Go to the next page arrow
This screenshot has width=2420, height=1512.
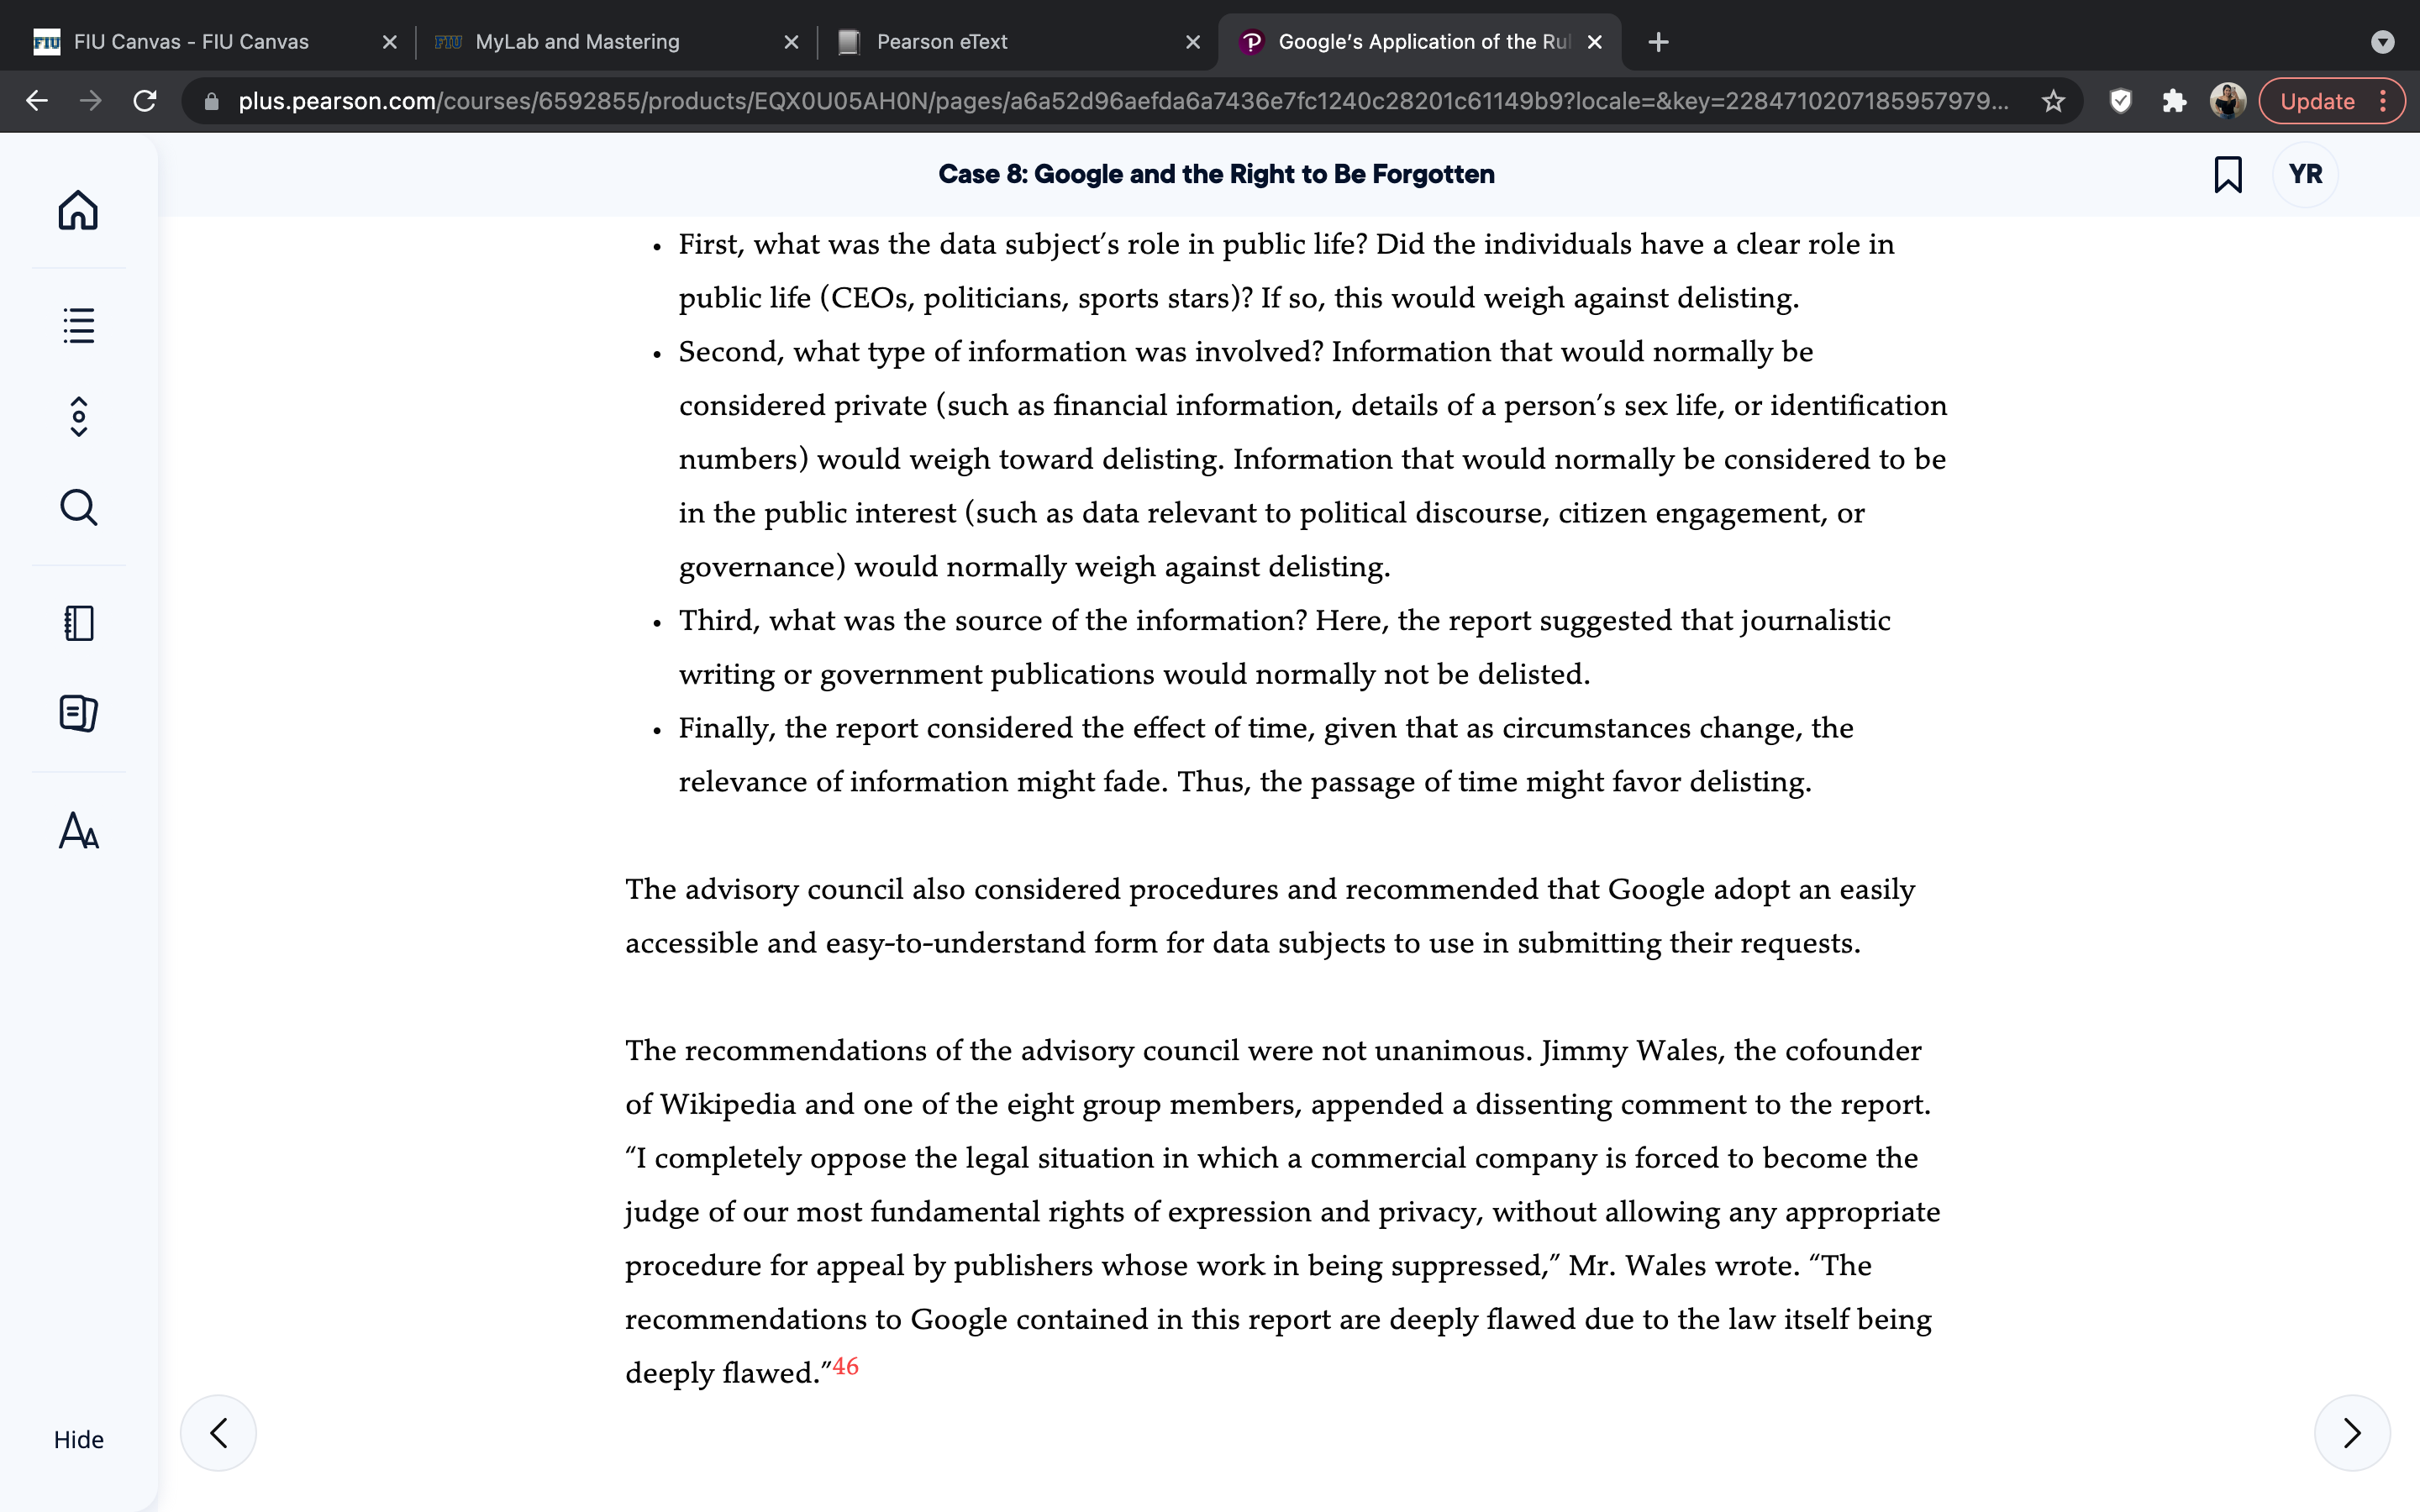click(x=2352, y=1433)
